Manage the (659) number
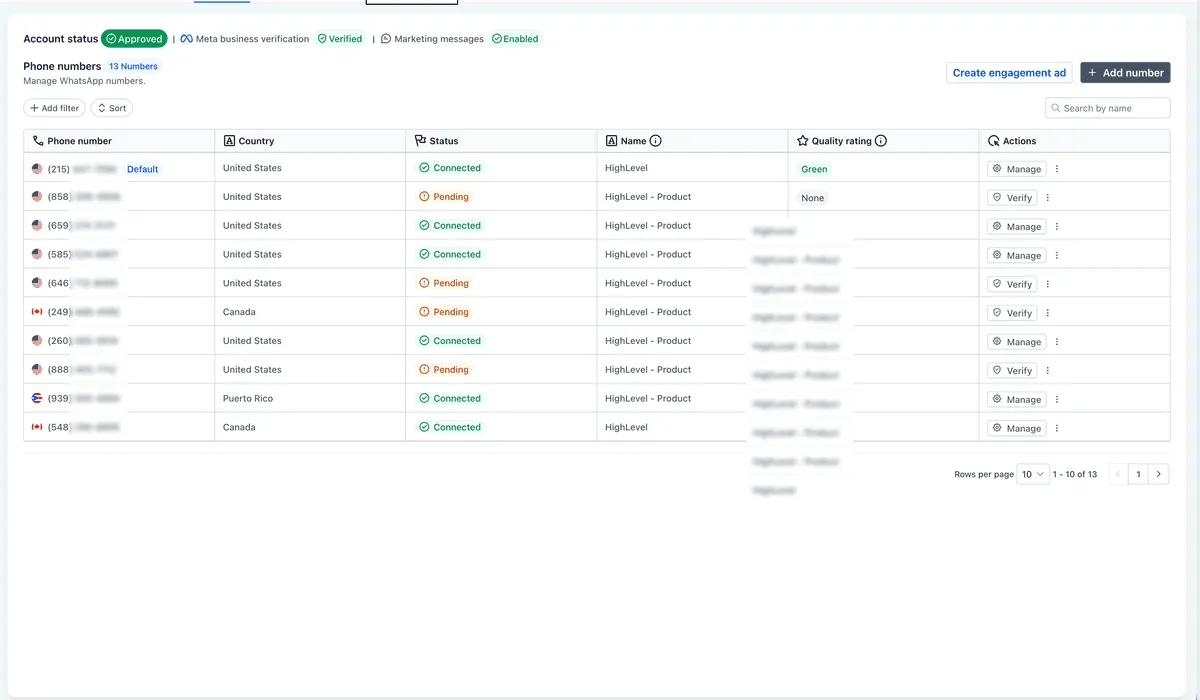Viewport: 1200px width, 700px height. (1017, 227)
